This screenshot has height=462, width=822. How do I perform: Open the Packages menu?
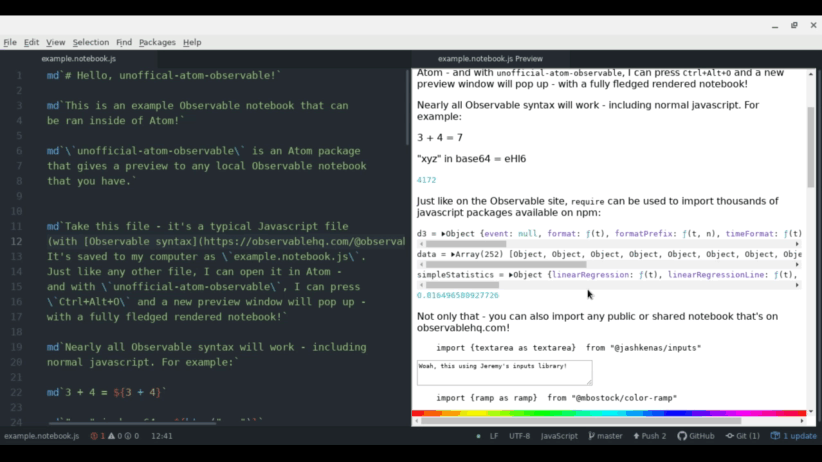pyautogui.click(x=157, y=42)
